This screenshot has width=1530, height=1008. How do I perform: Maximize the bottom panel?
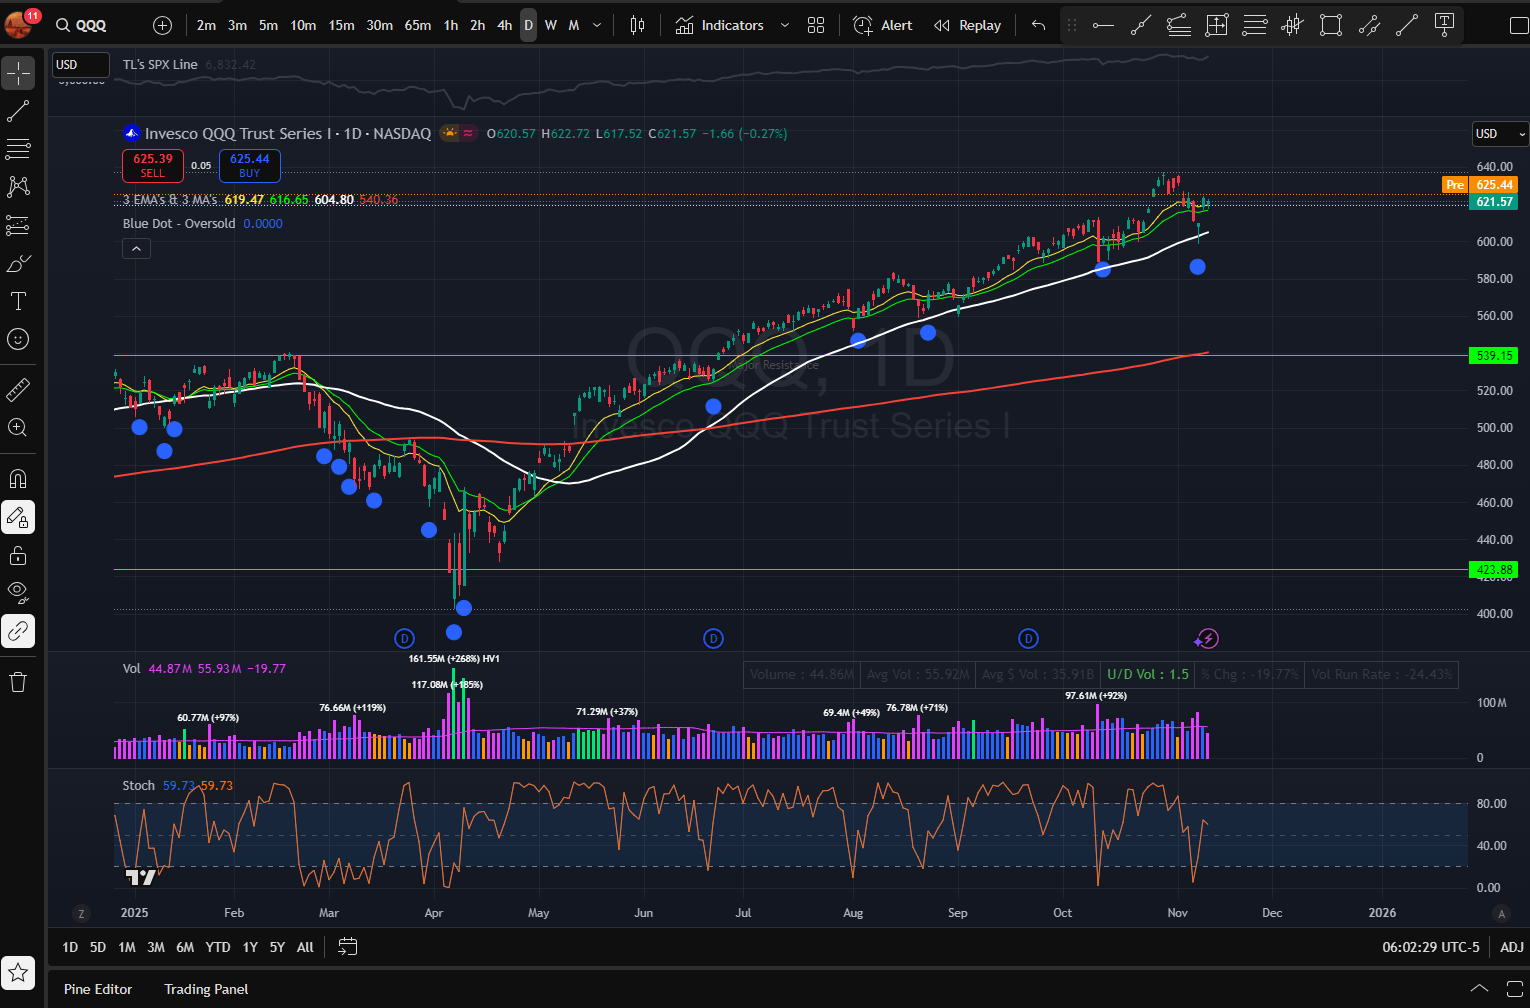coord(1515,989)
